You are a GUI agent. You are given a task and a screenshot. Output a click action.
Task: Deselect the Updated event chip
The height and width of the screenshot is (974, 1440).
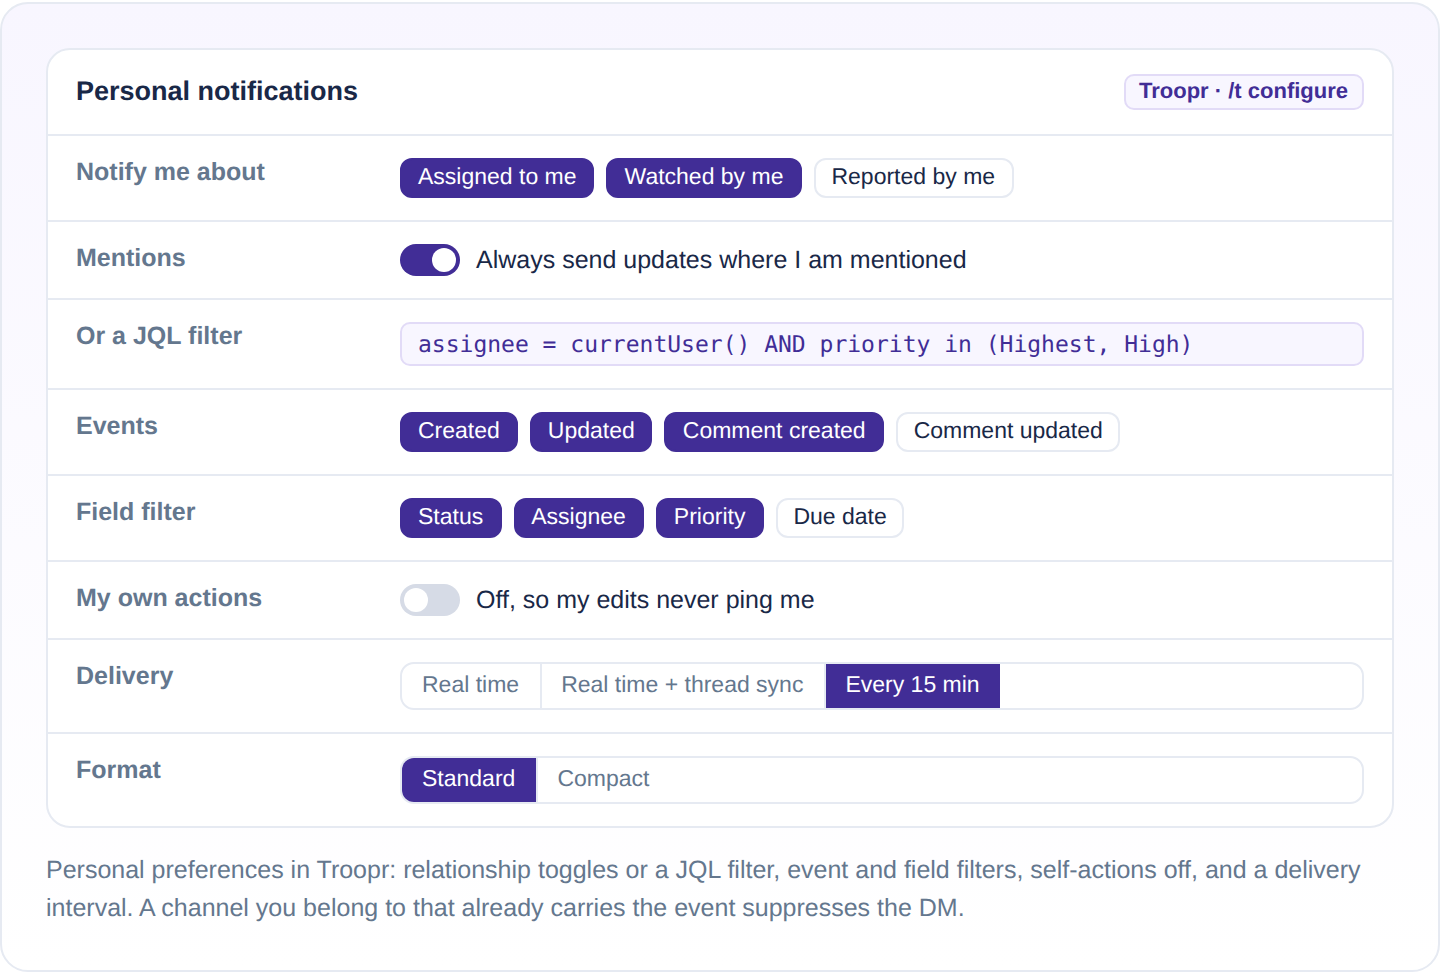pyautogui.click(x=591, y=432)
